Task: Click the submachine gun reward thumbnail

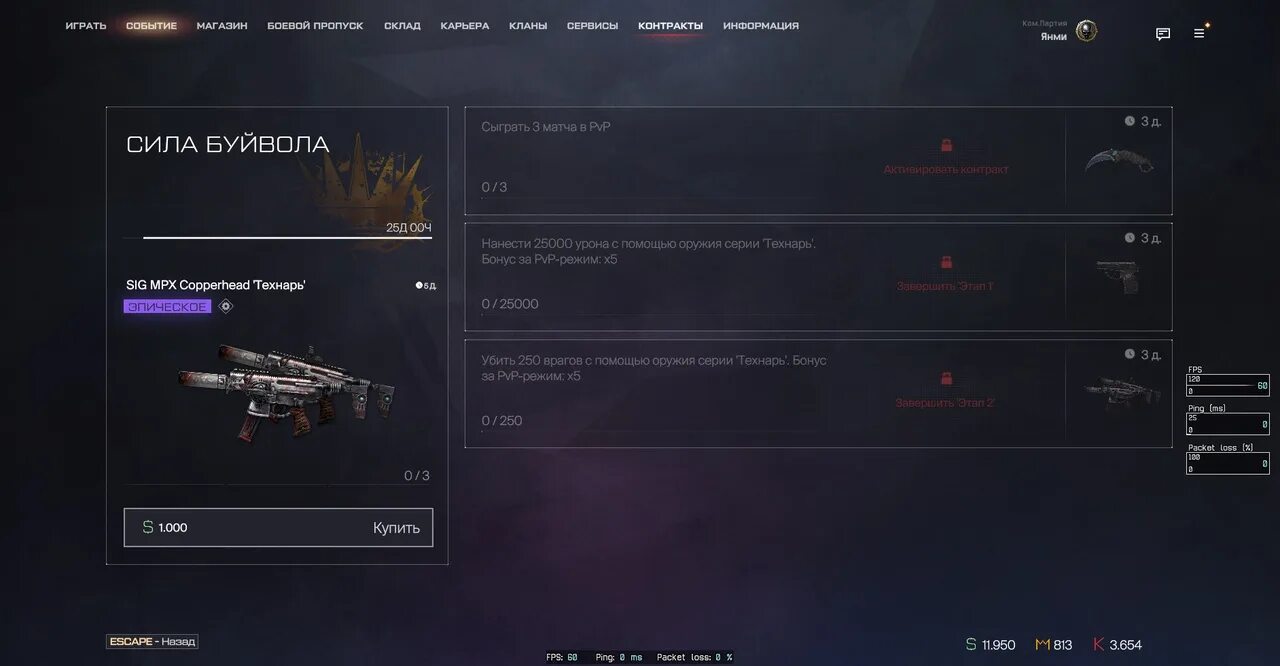Action: pyautogui.click(x=1119, y=392)
